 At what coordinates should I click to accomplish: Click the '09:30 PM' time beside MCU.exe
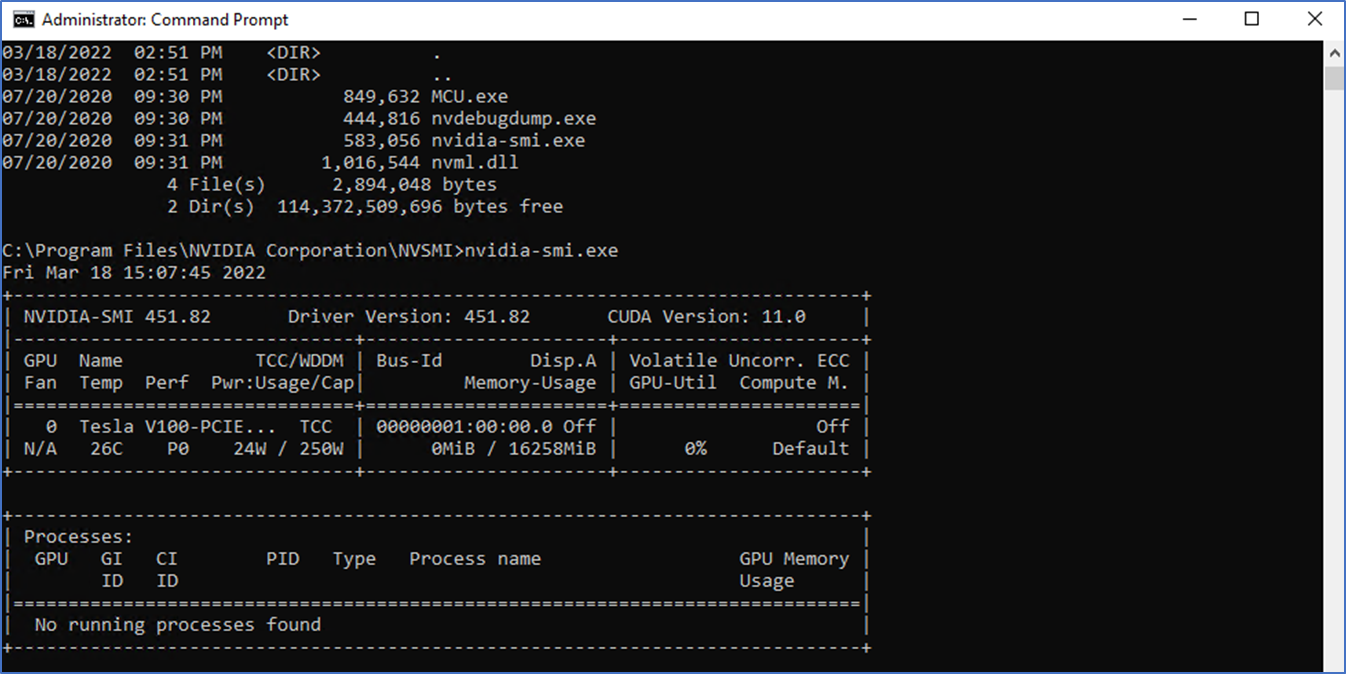(x=178, y=97)
